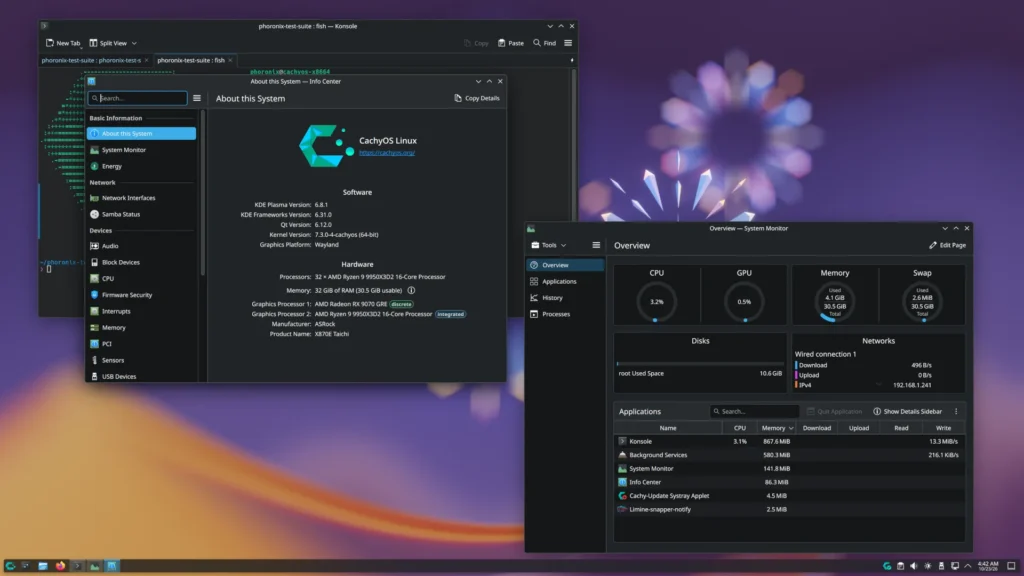Click the Applications search box in System Monitor
Screen dimensions: 1024x576
(754, 411)
